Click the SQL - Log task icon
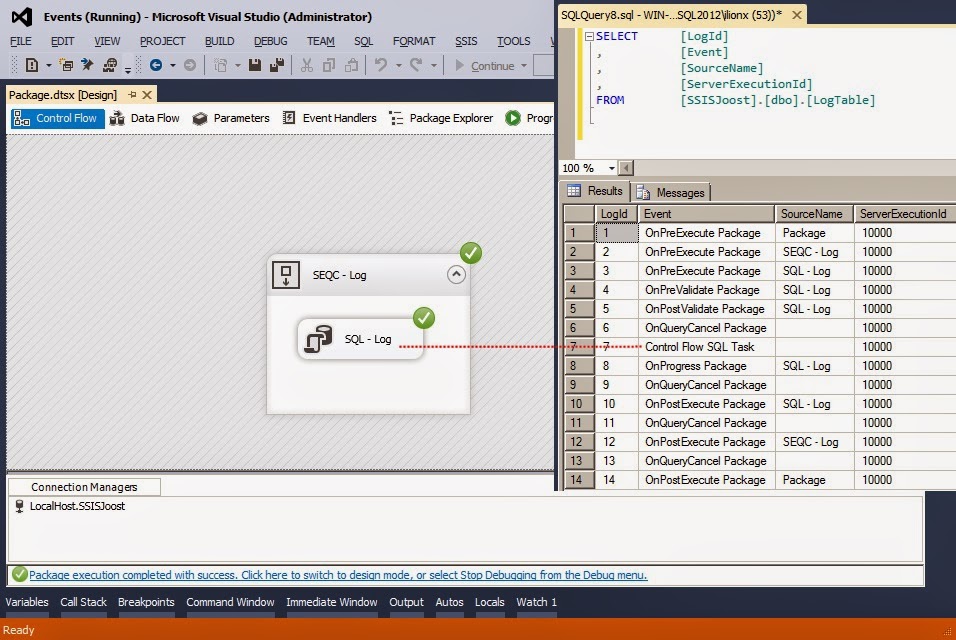The height and width of the screenshot is (640, 956). pos(319,339)
